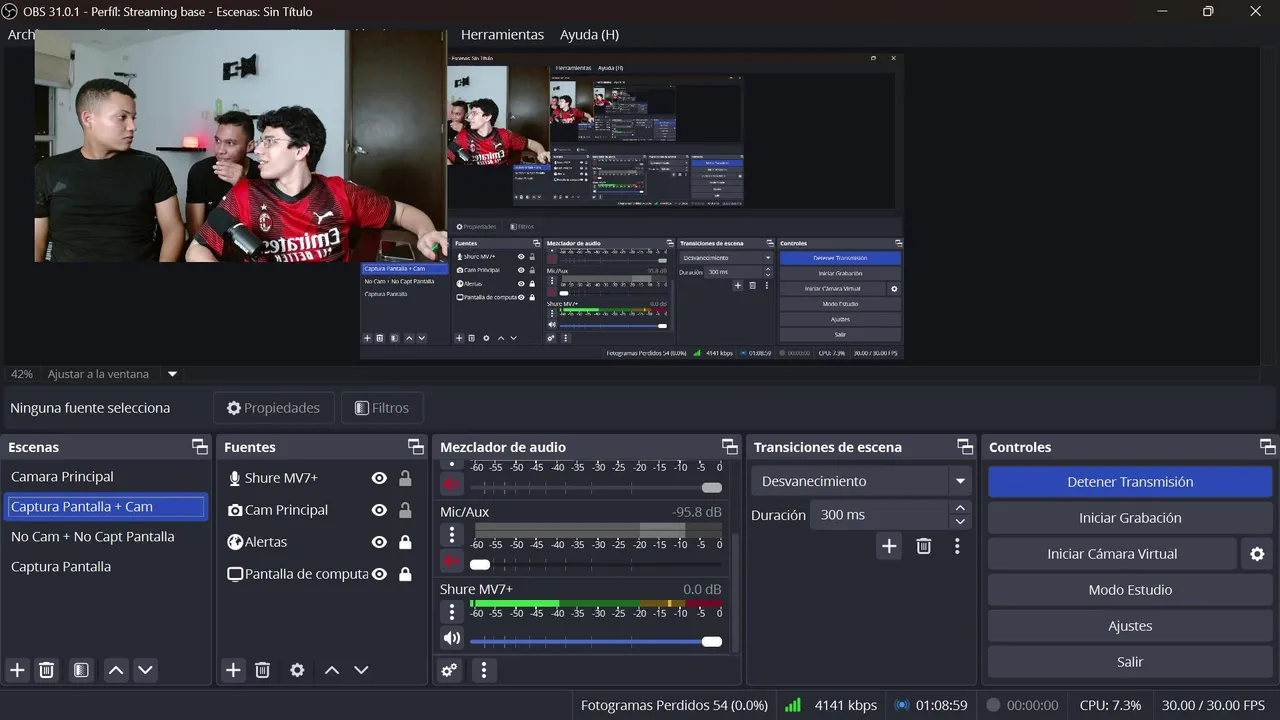The width and height of the screenshot is (1280, 720).
Task: Move source down in Fuentes panel
Action: click(x=361, y=670)
